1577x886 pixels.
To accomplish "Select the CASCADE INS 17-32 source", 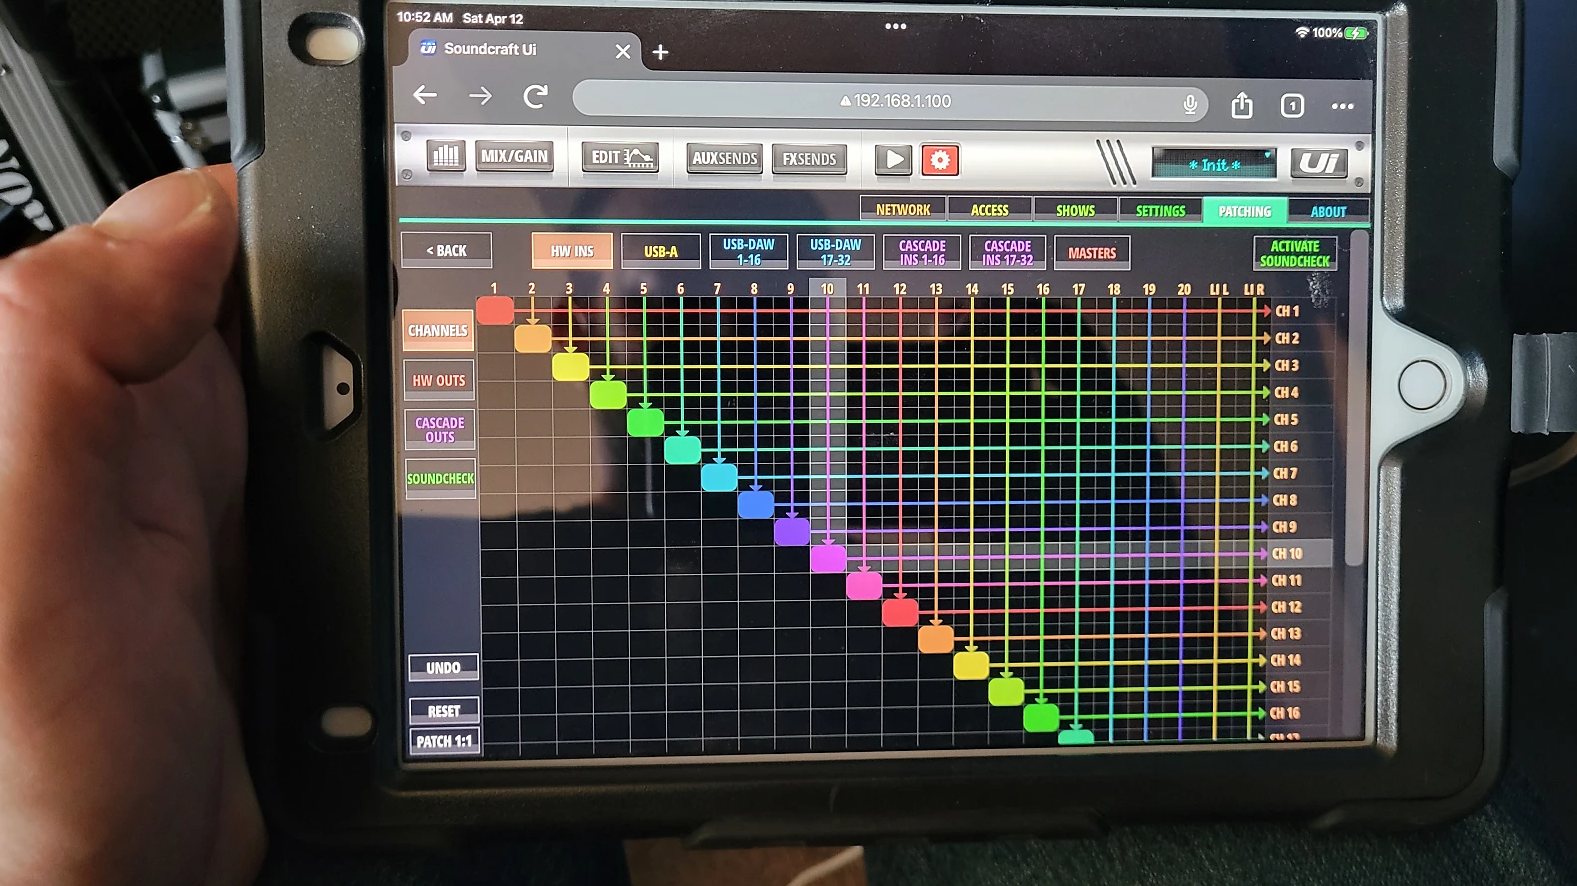I will (1007, 253).
